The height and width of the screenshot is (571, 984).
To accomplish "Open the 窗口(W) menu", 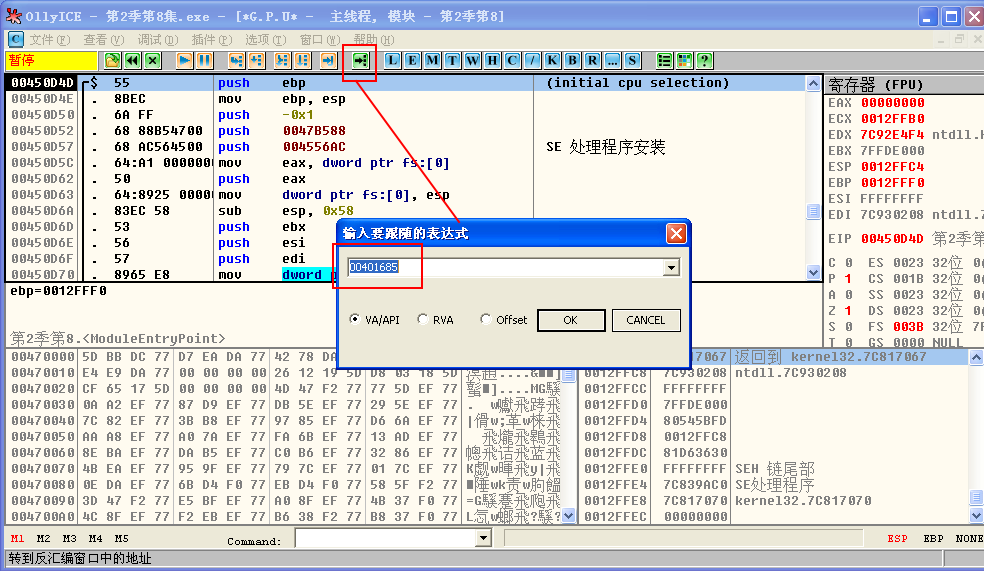I will coord(320,40).
